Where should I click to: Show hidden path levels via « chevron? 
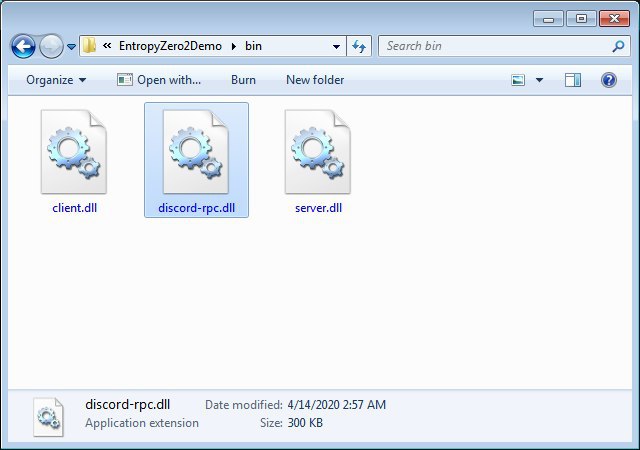tap(107, 46)
